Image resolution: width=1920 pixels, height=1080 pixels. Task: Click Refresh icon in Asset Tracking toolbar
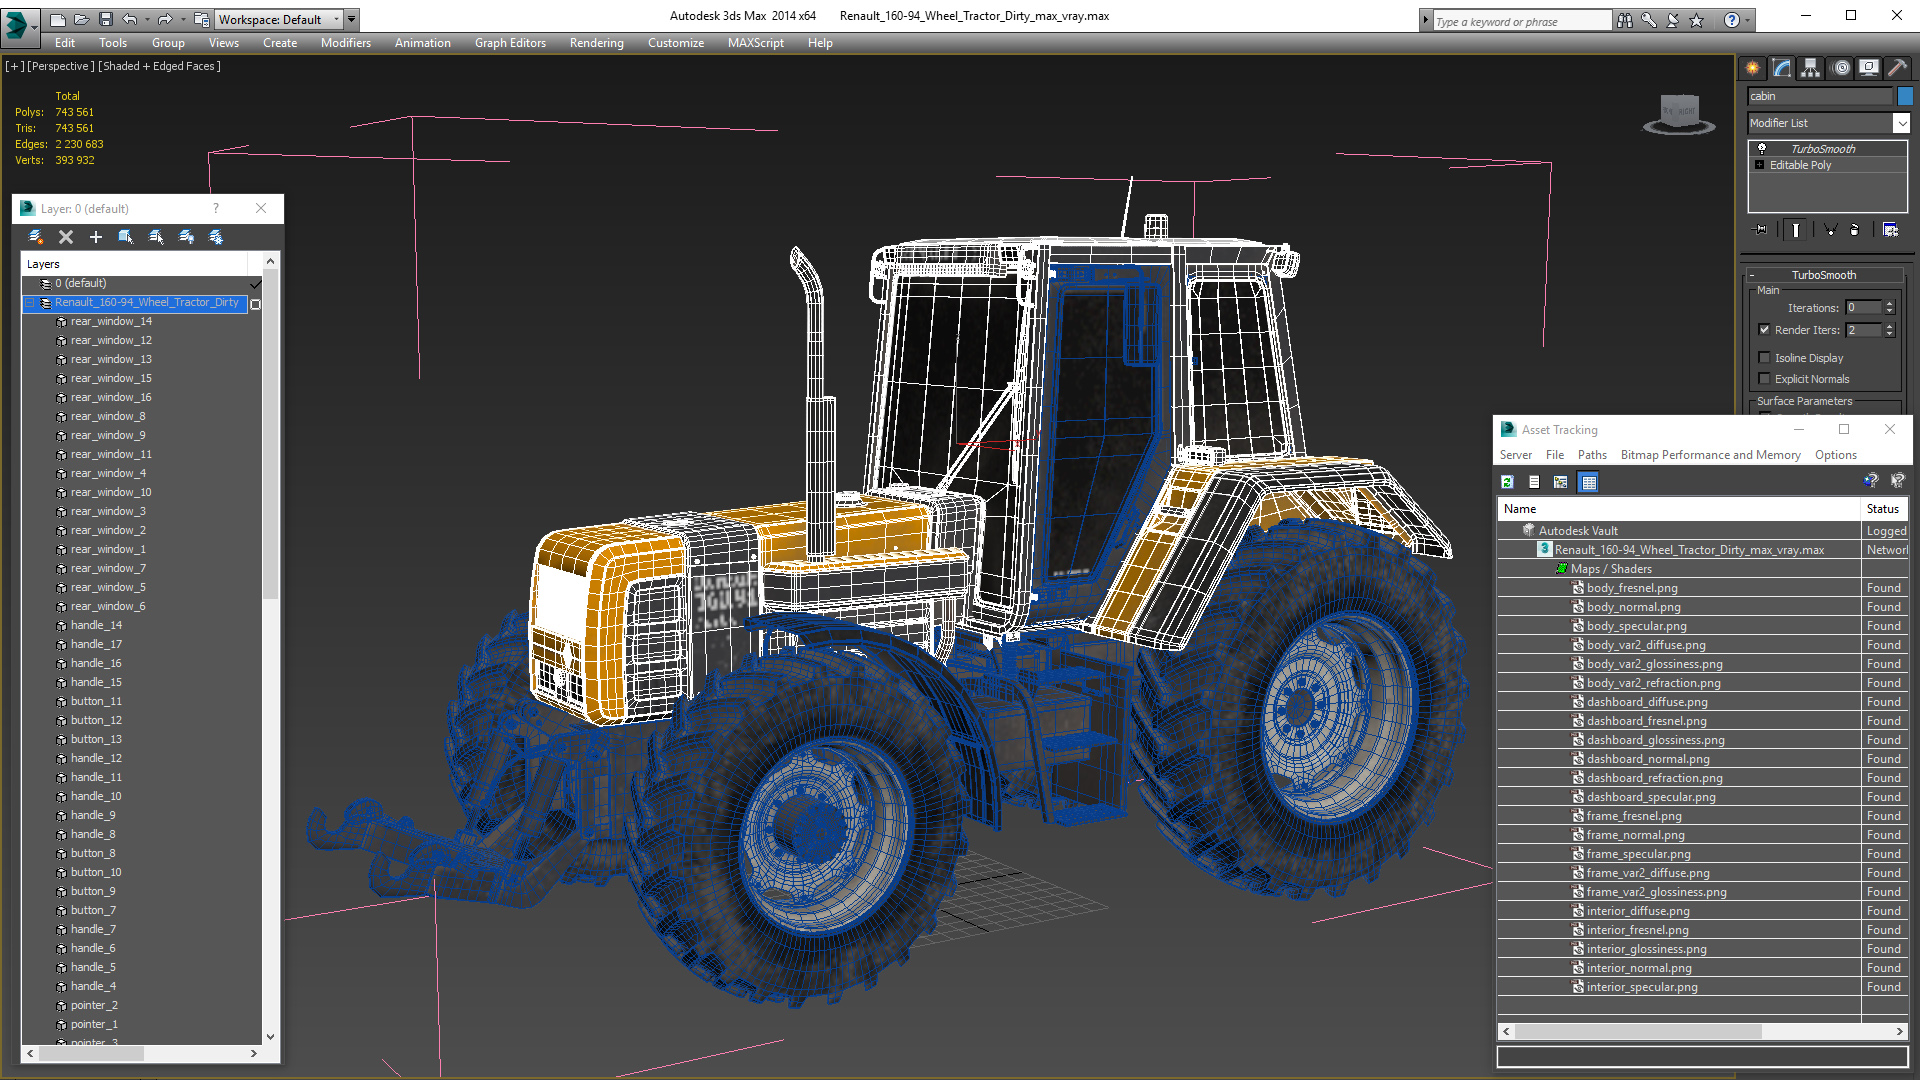tap(1507, 482)
